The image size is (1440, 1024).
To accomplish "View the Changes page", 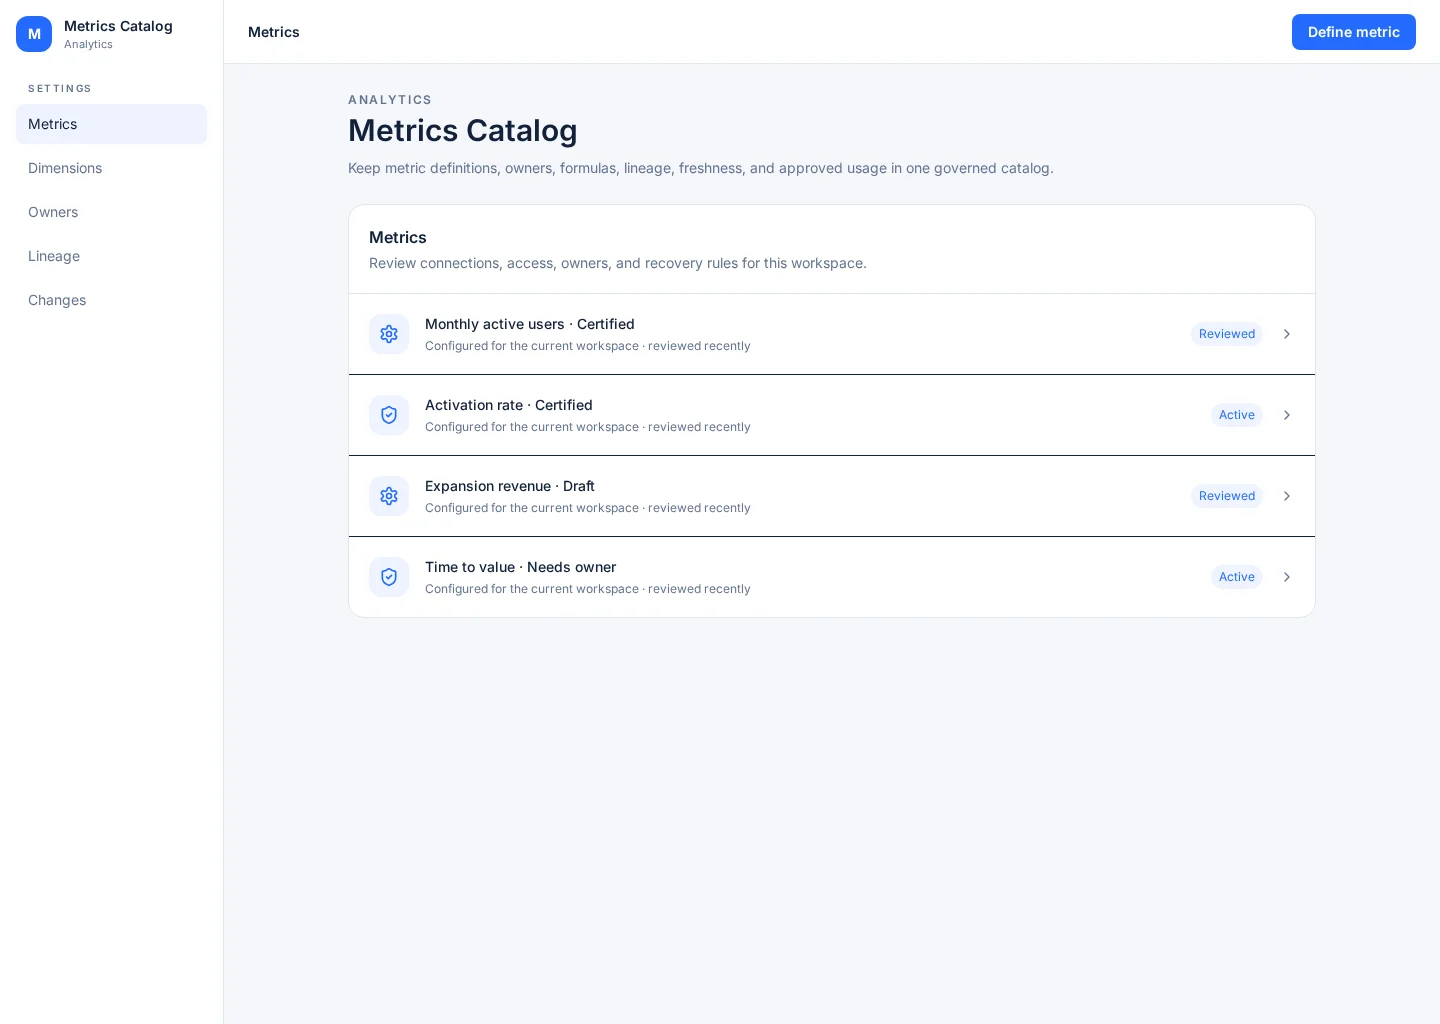I will [x=111, y=300].
